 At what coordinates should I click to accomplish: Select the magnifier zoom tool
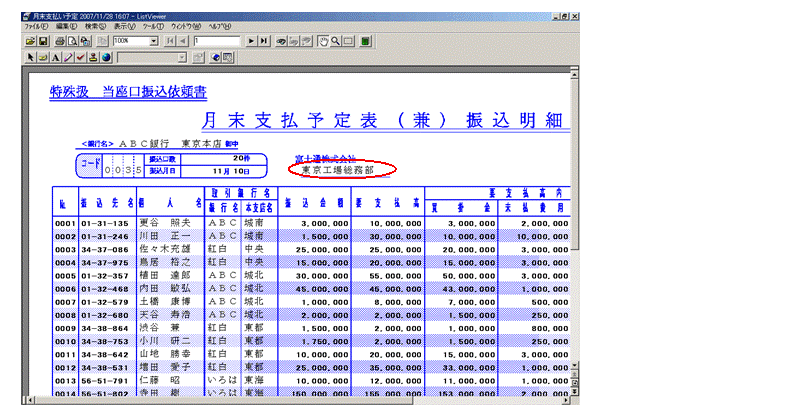pos(336,41)
